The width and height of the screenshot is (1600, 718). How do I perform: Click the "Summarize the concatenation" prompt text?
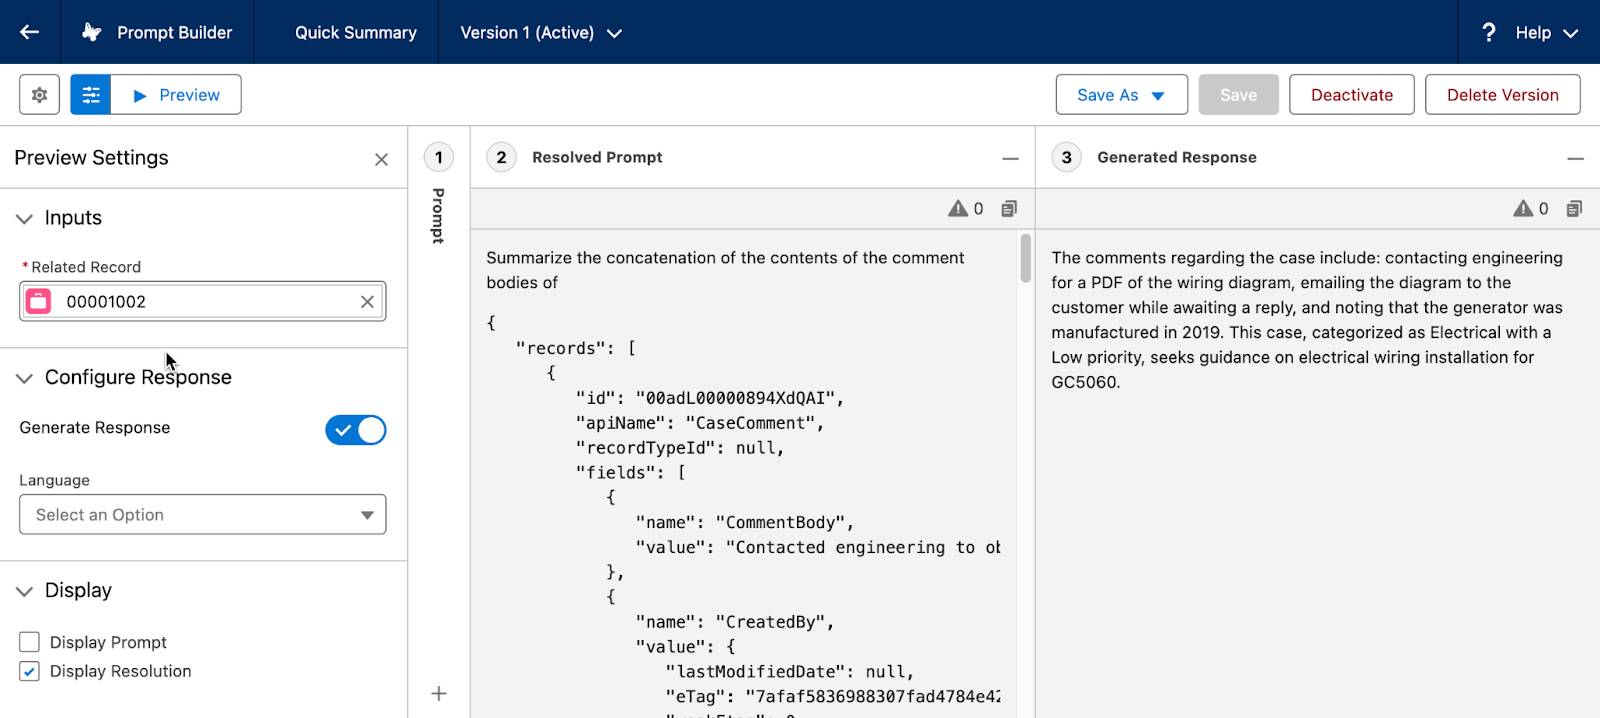click(x=725, y=270)
